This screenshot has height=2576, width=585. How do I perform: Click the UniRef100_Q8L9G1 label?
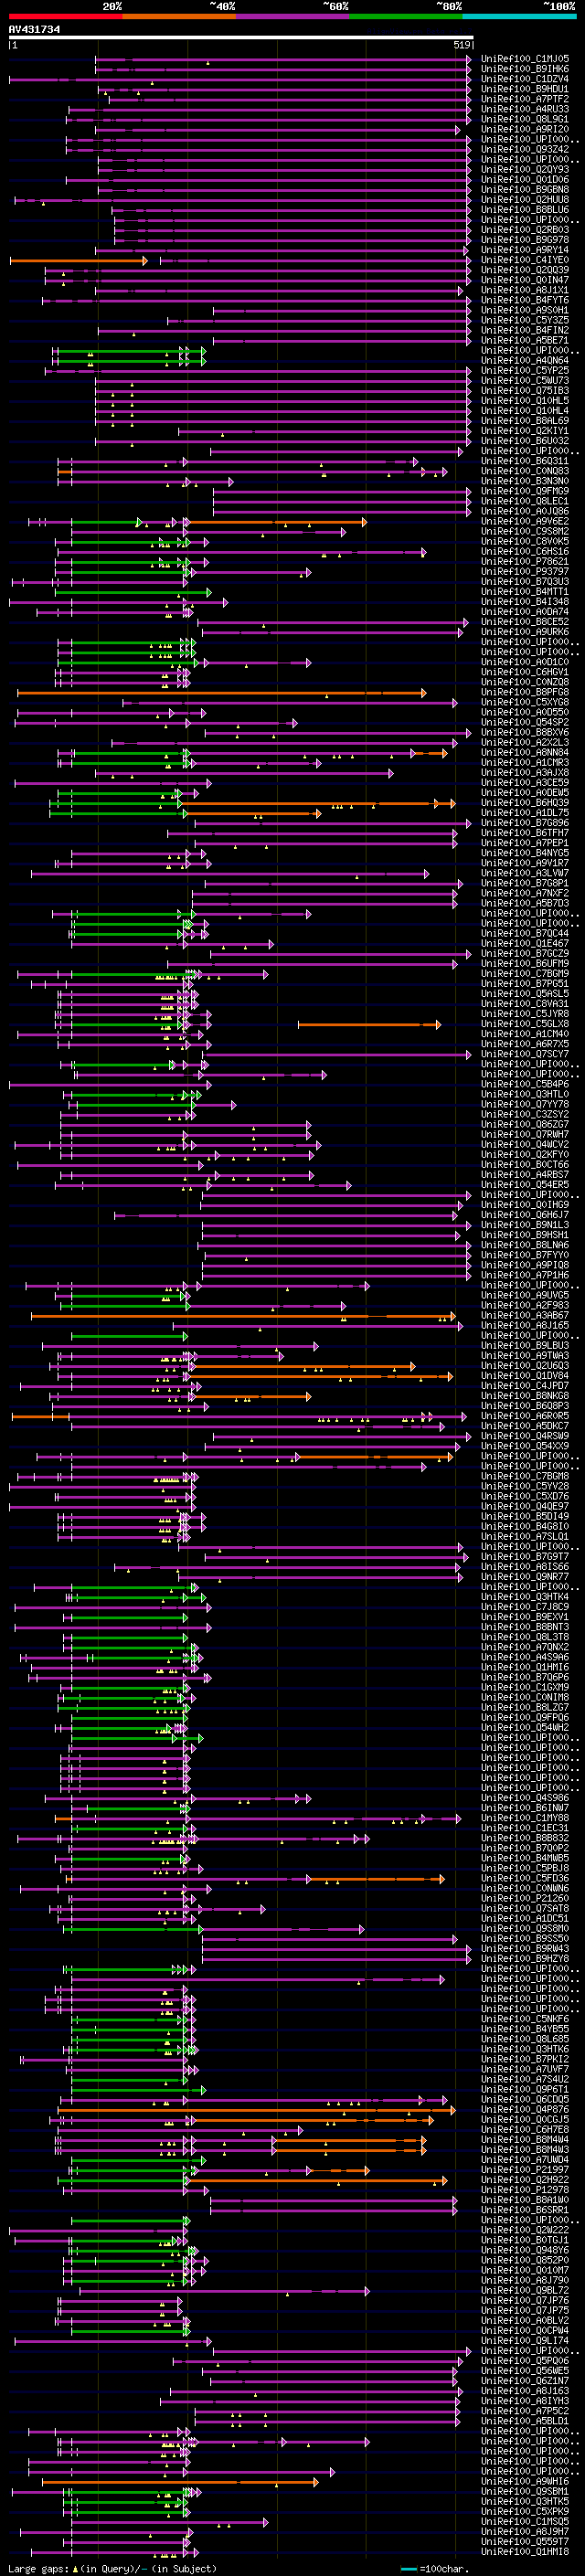point(525,119)
